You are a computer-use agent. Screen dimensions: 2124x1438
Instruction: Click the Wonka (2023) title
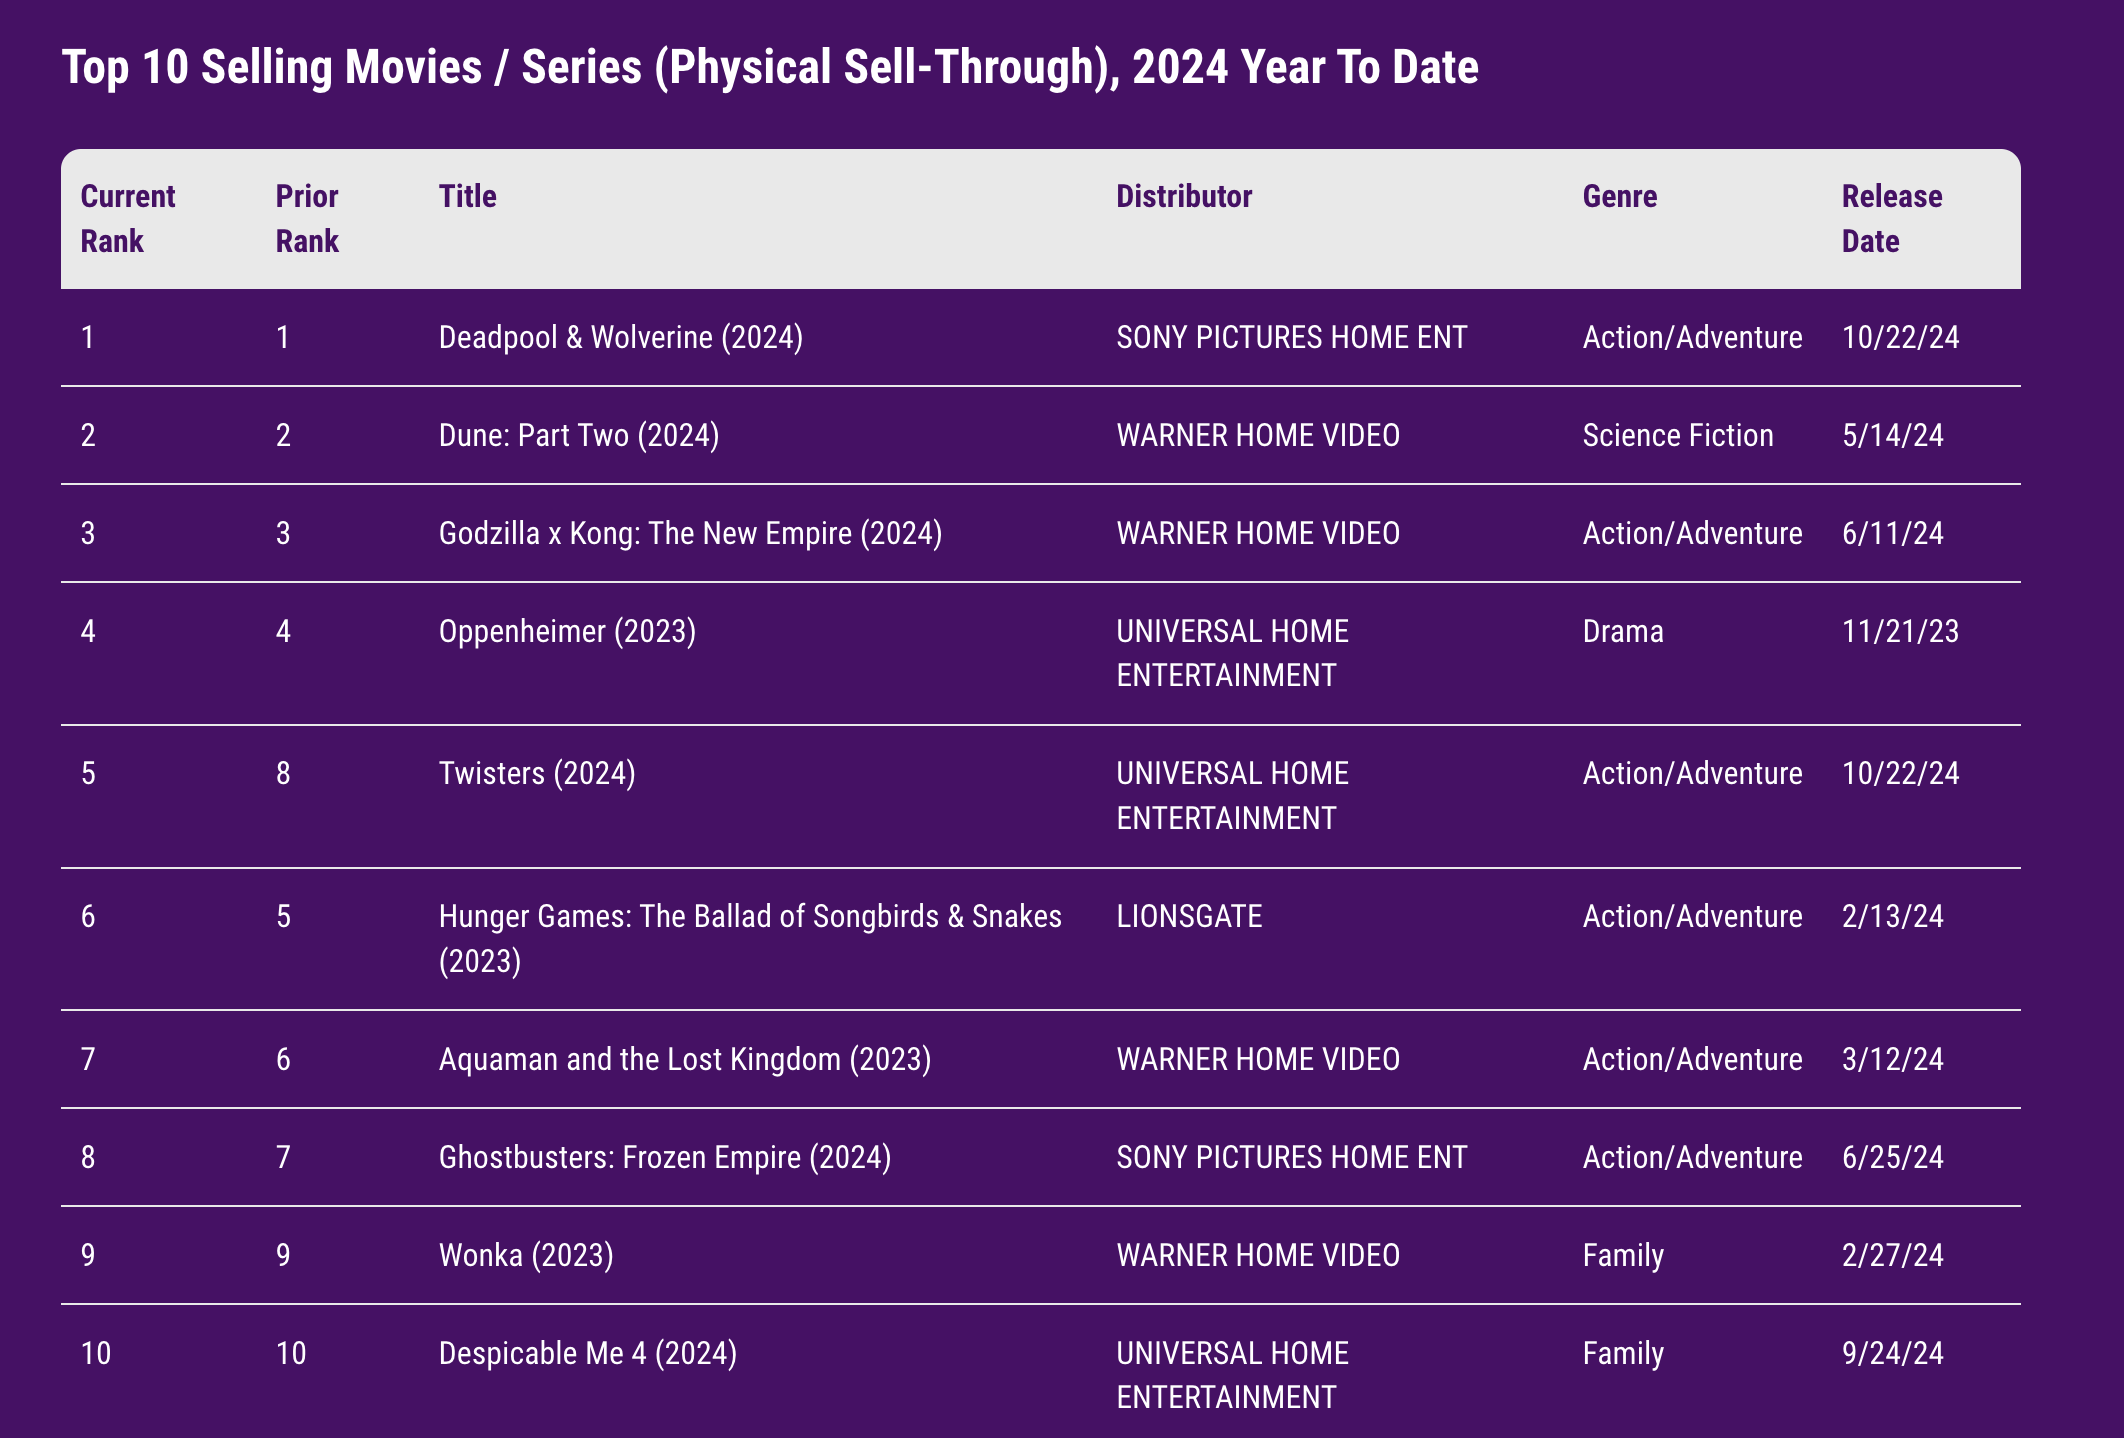click(x=526, y=1256)
